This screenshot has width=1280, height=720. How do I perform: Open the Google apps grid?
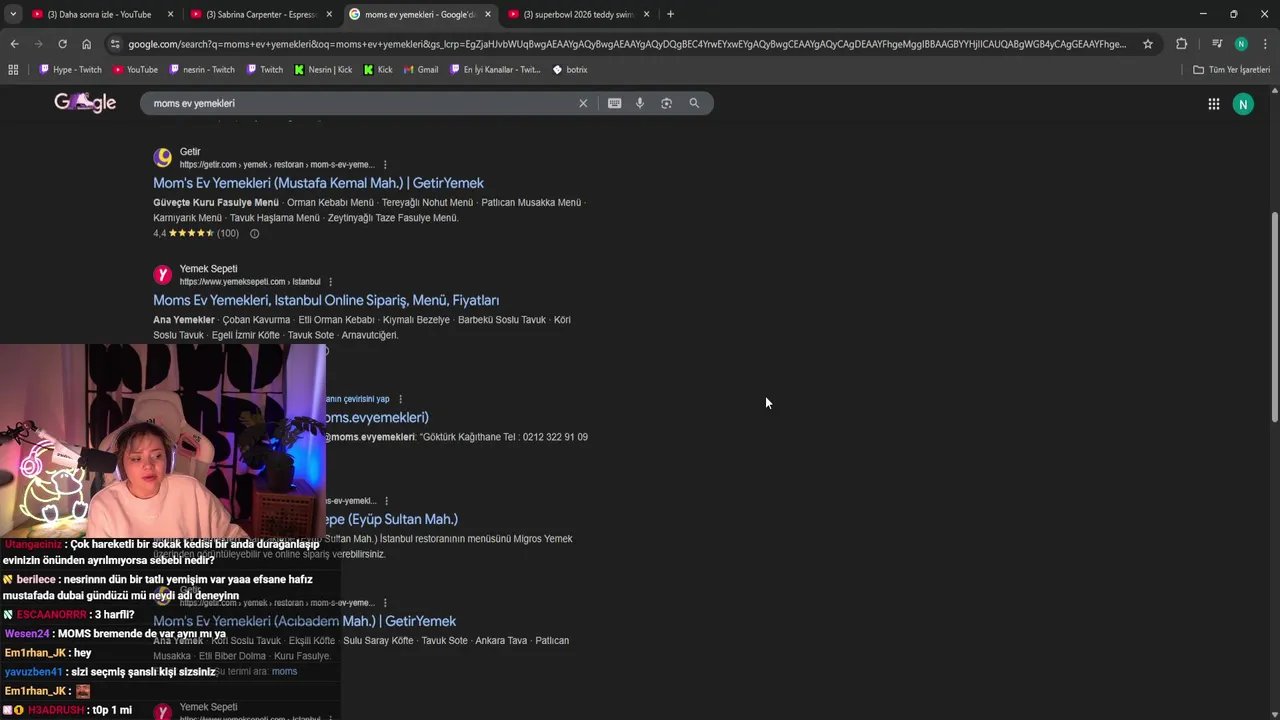coord(1214,104)
